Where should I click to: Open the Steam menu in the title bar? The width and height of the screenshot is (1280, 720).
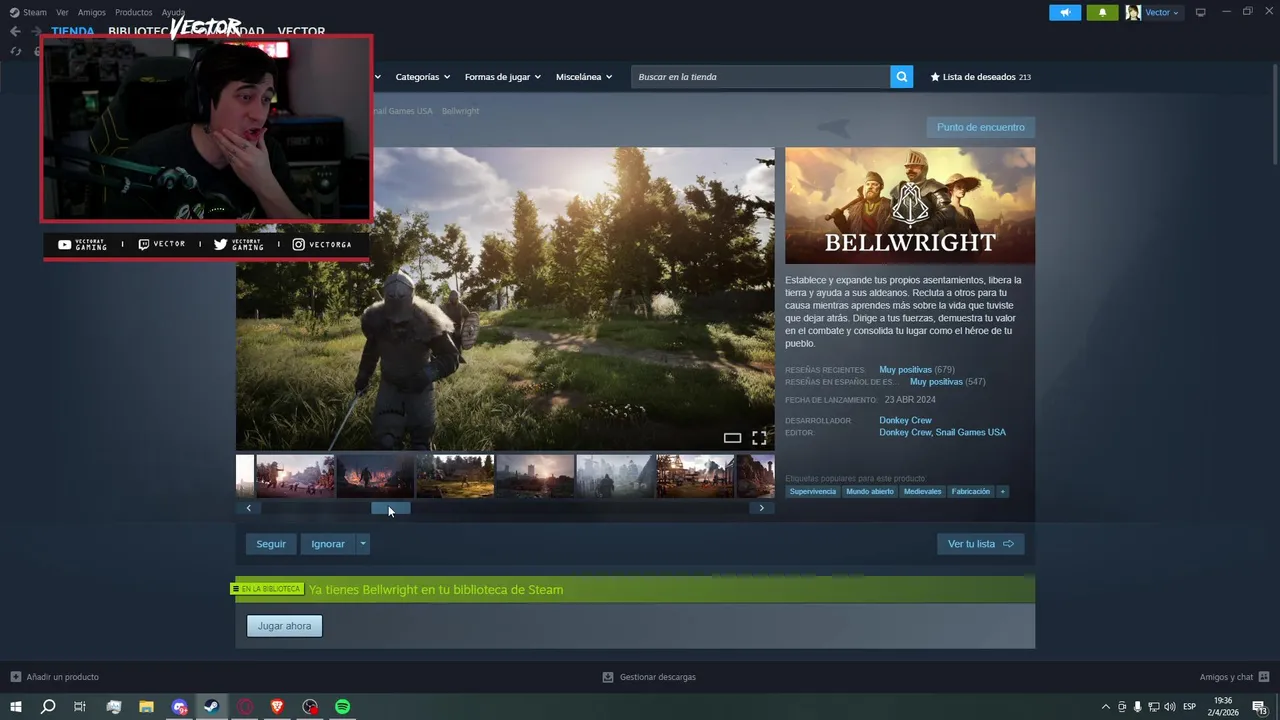click(29, 12)
